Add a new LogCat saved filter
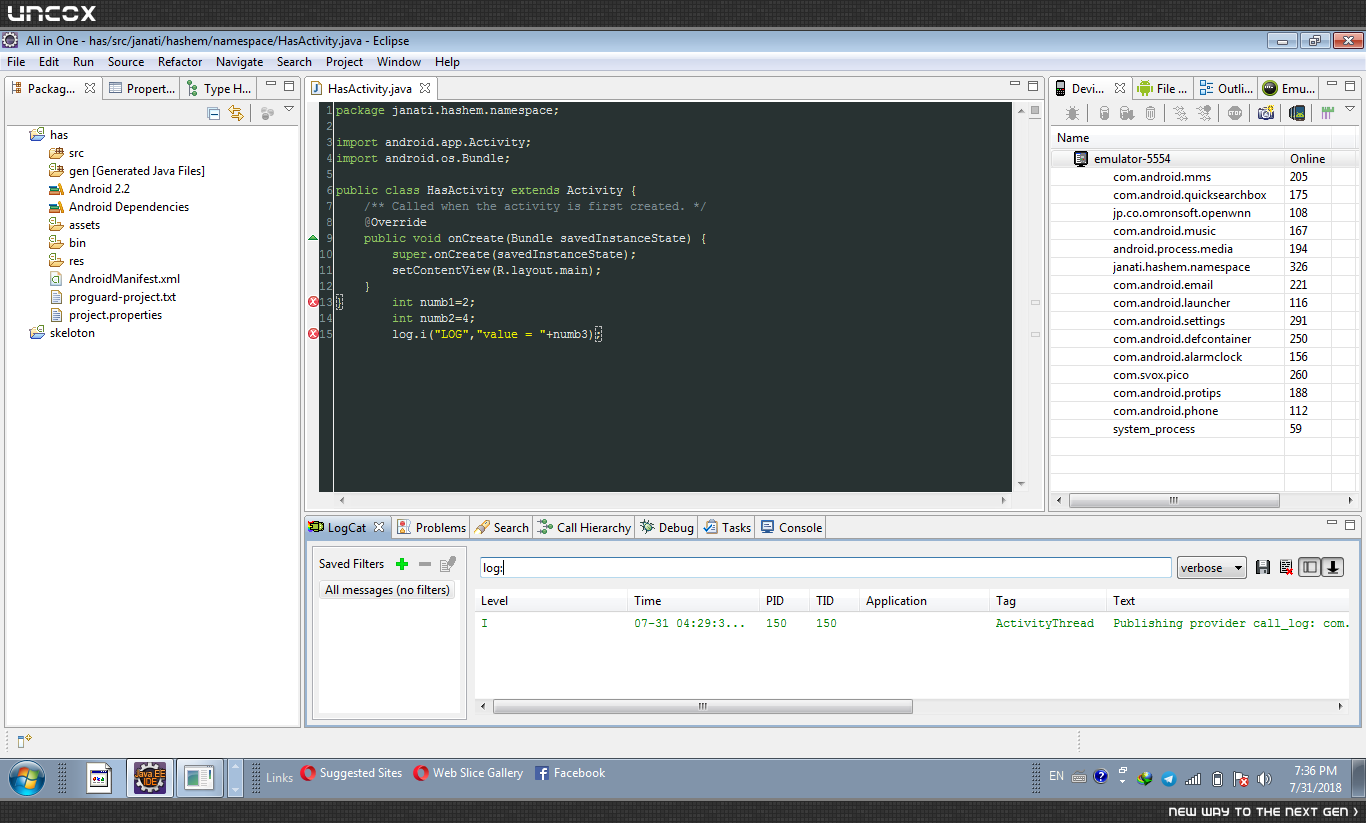Viewport: 1366px width, 823px height. [x=402, y=564]
